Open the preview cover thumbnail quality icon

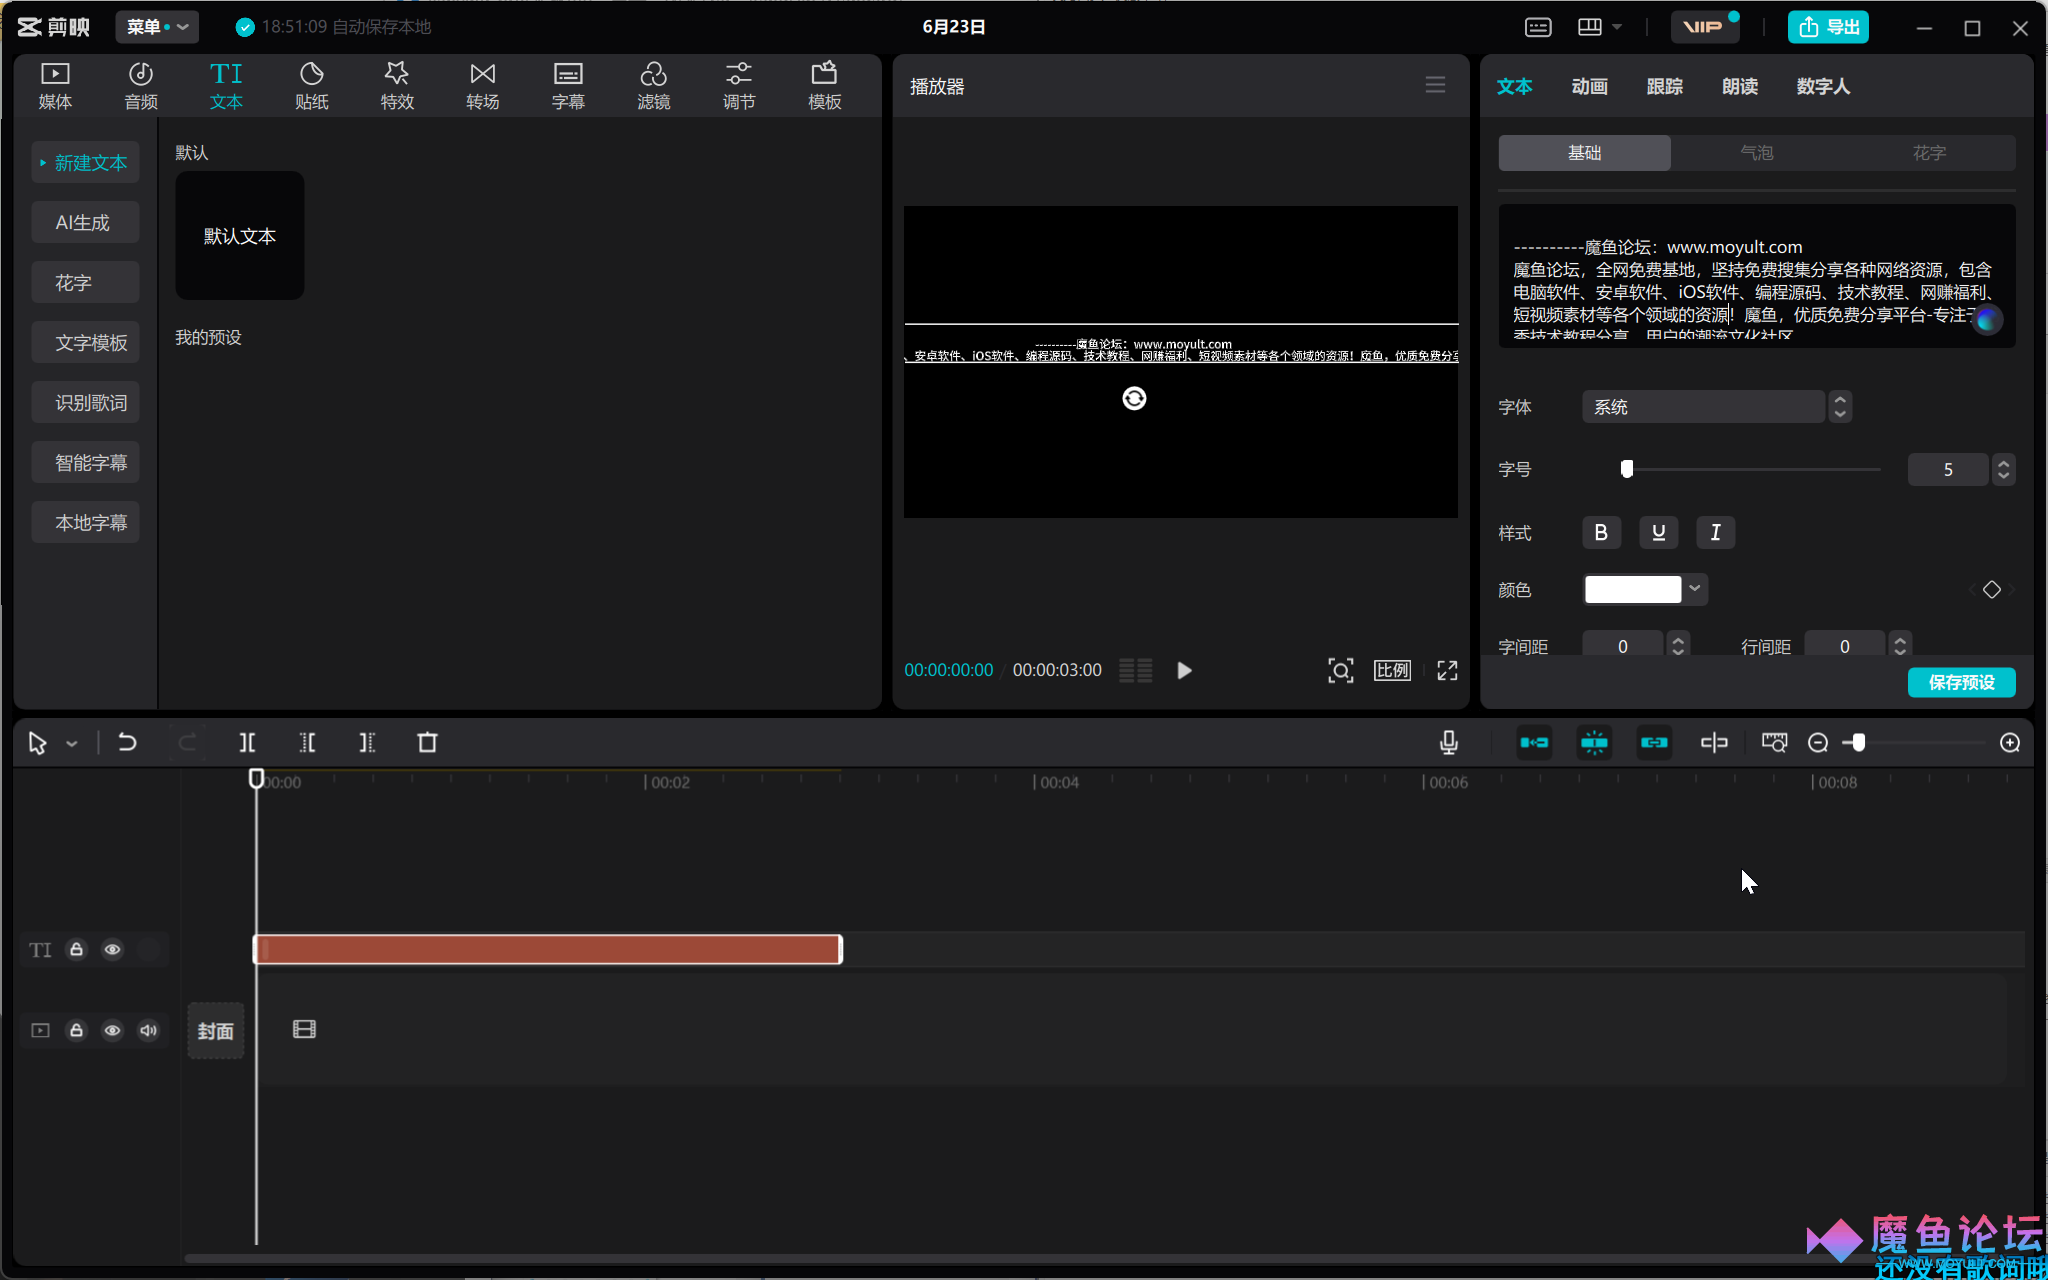1135,671
